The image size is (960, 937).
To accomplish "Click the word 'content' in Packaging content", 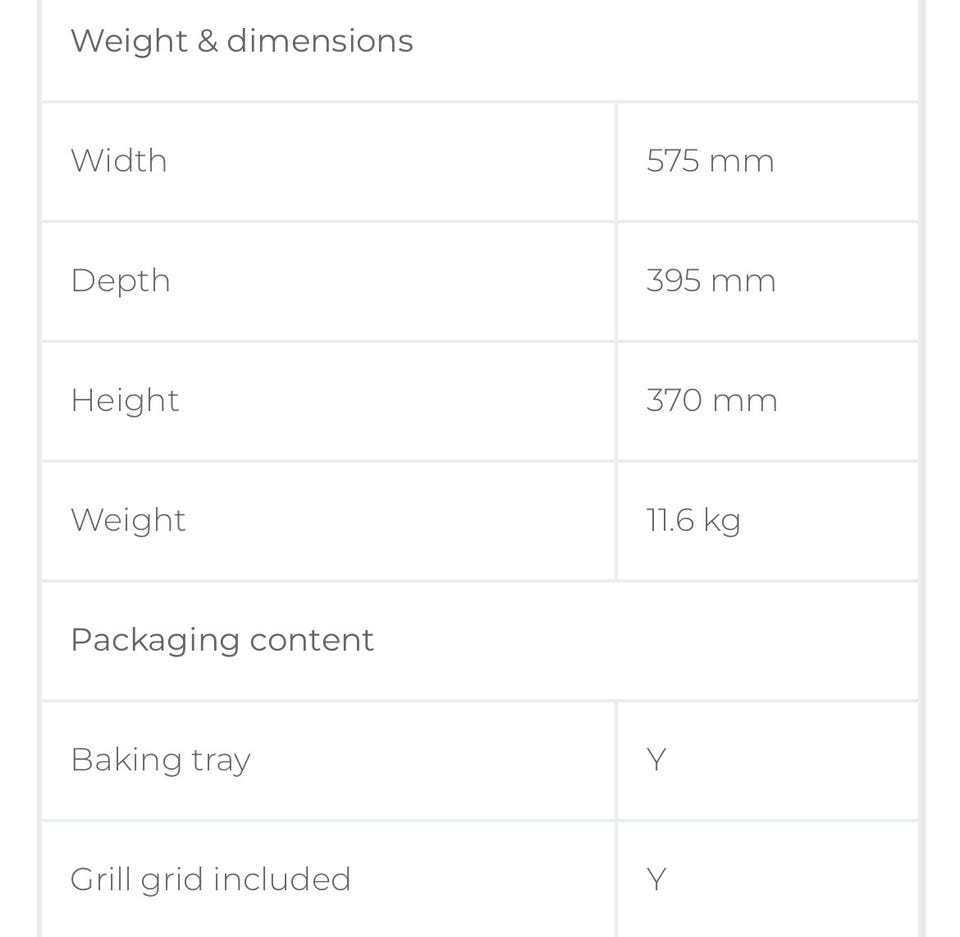I will [x=311, y=640].
